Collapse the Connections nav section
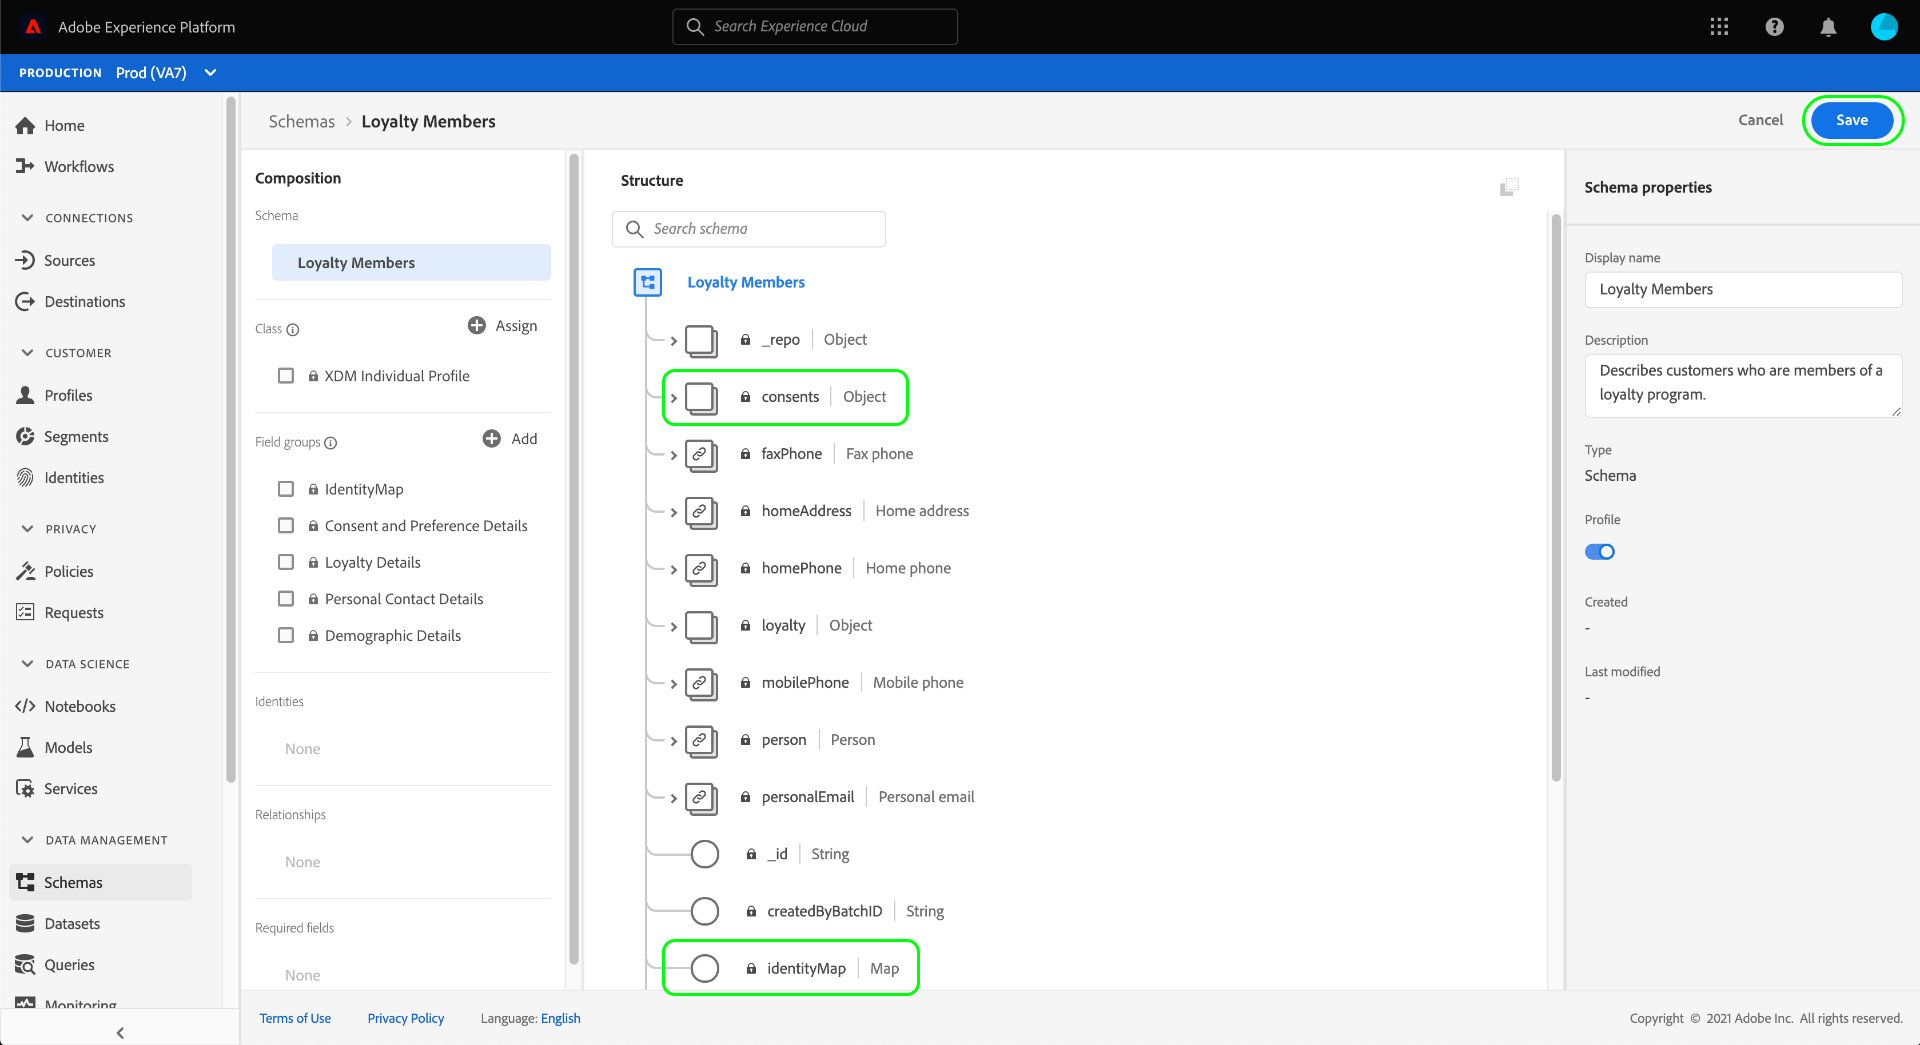 pyautogui.click(x=27, y=217)
